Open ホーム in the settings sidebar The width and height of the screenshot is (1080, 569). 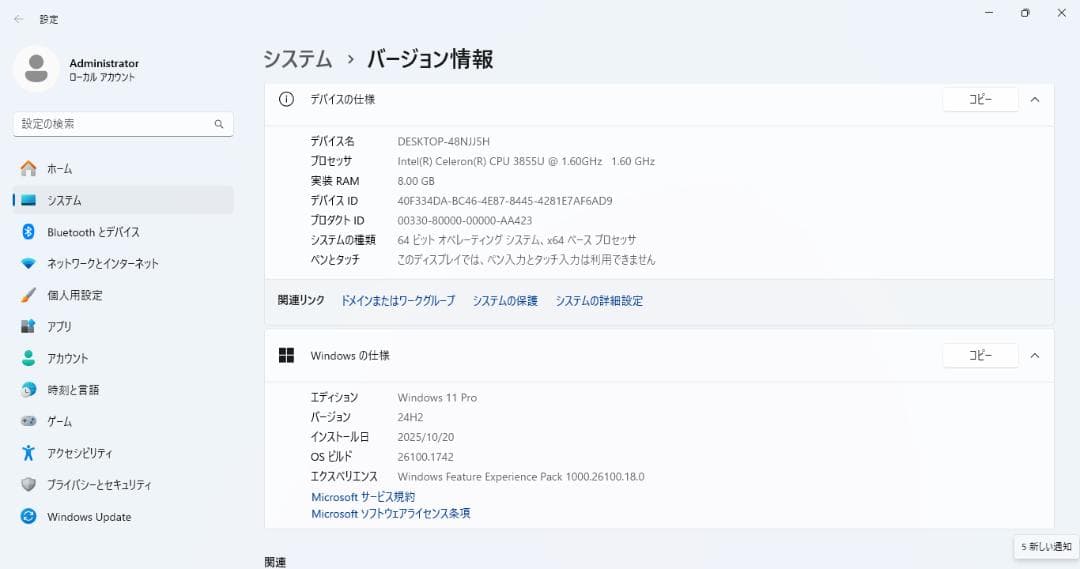coord(123,168)
